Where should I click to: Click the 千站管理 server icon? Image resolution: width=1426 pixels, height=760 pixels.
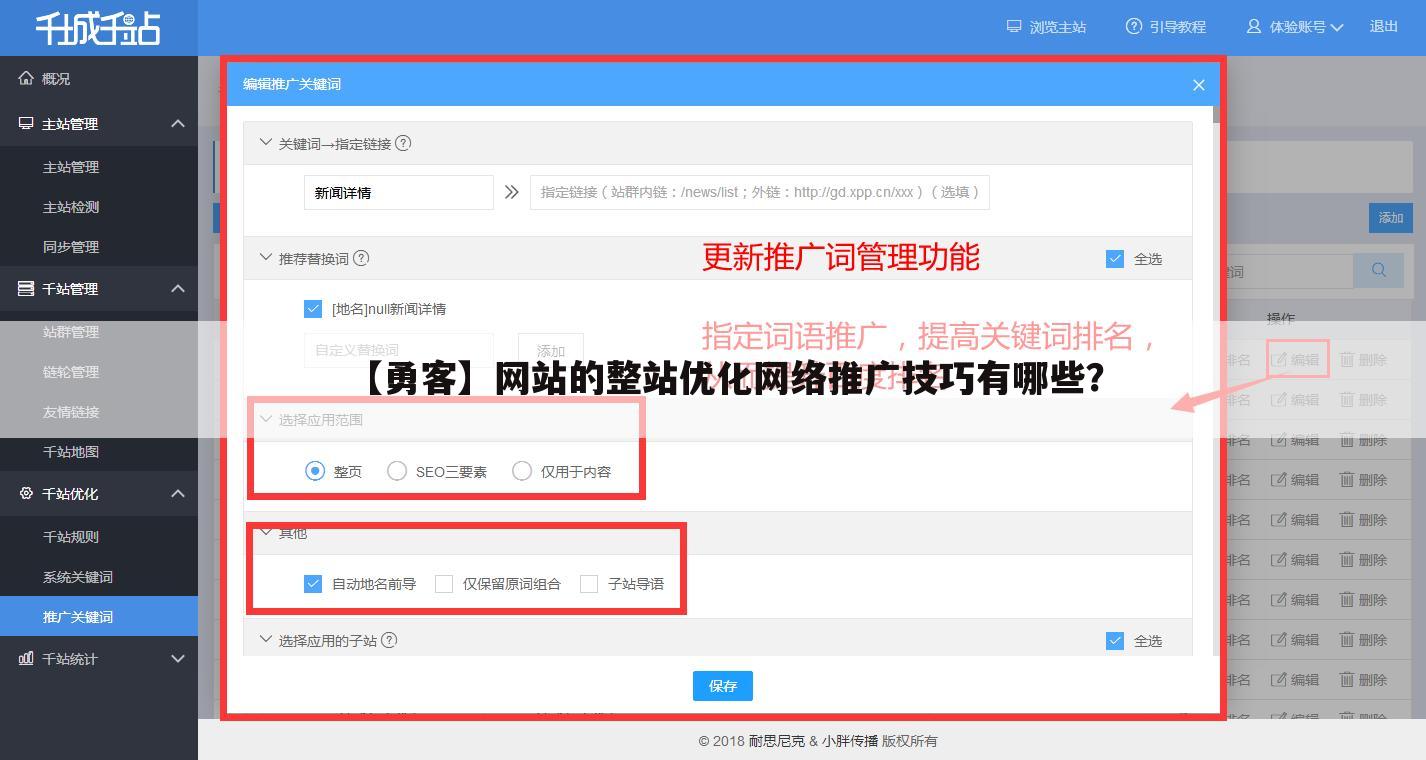click(x=26, y=288)
